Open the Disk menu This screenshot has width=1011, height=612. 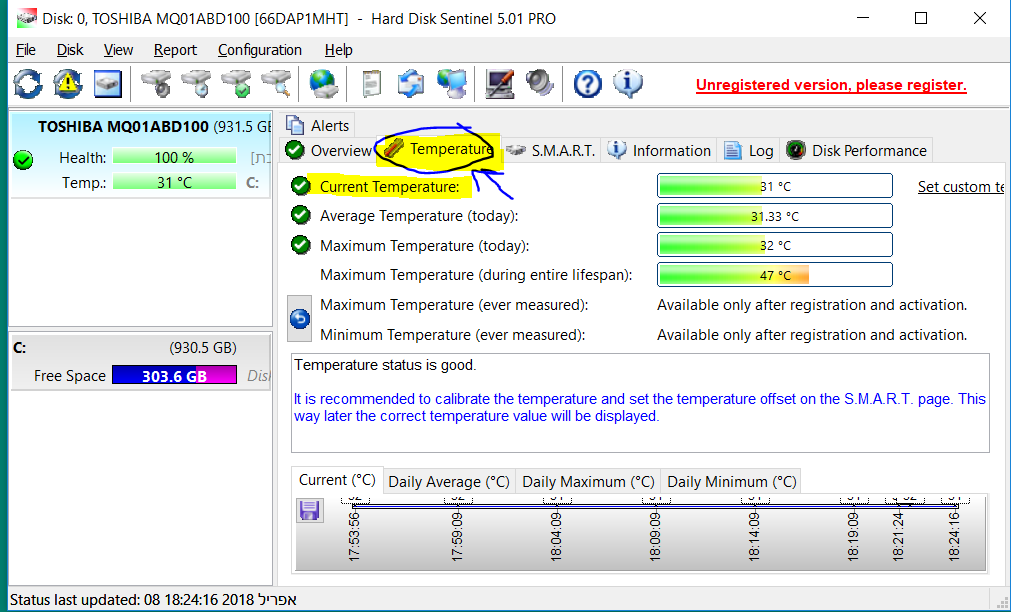click(70, 50)
